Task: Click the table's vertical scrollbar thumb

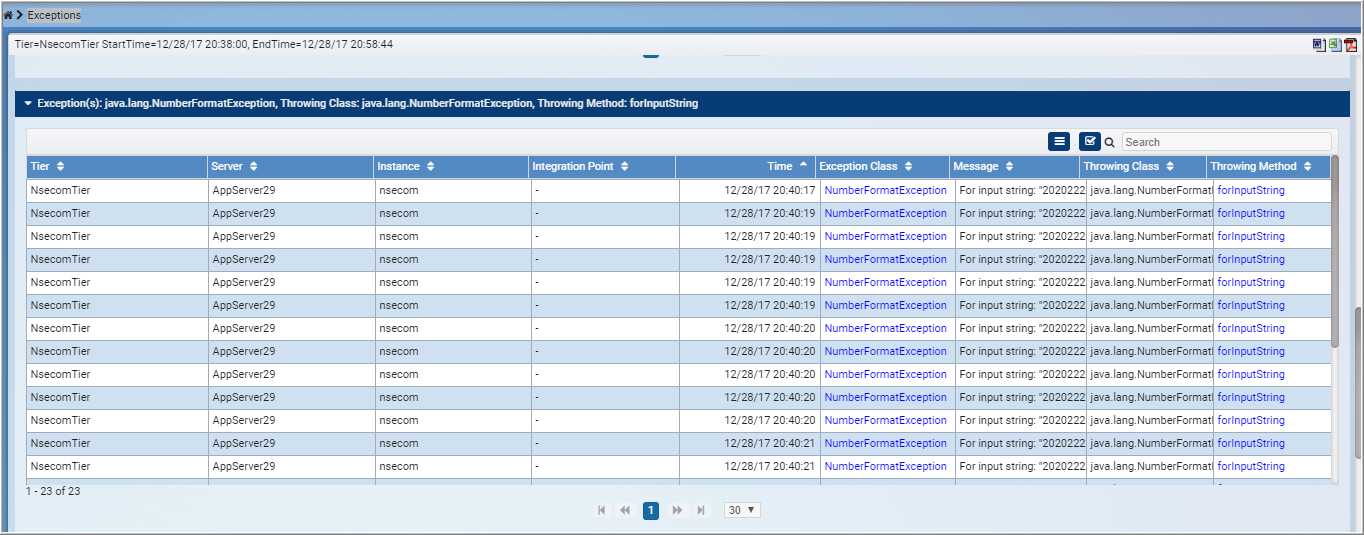Action: click(1335, 250)
